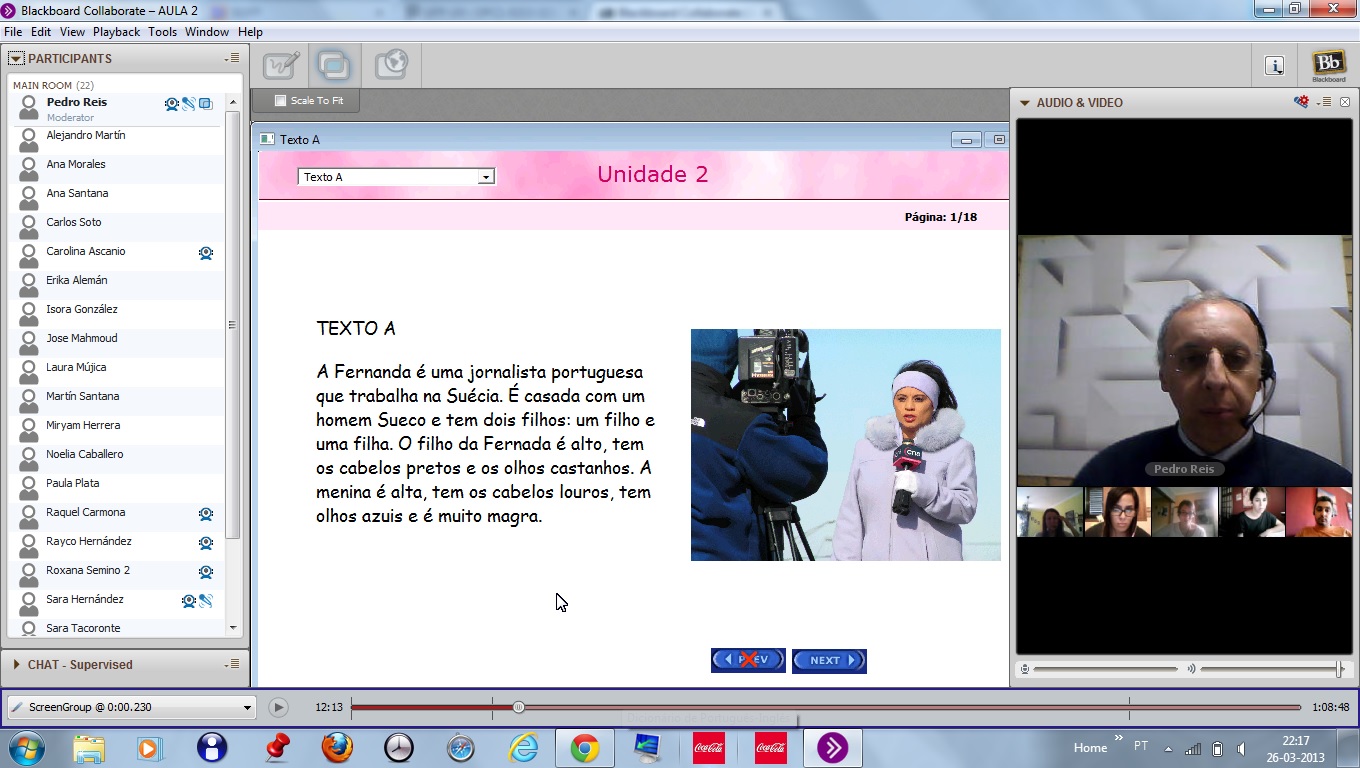Screen dimensions: 1360x768
Task: Select the first participant video thumbnail
Action: pyautogui.click(x=1050, y=512)
